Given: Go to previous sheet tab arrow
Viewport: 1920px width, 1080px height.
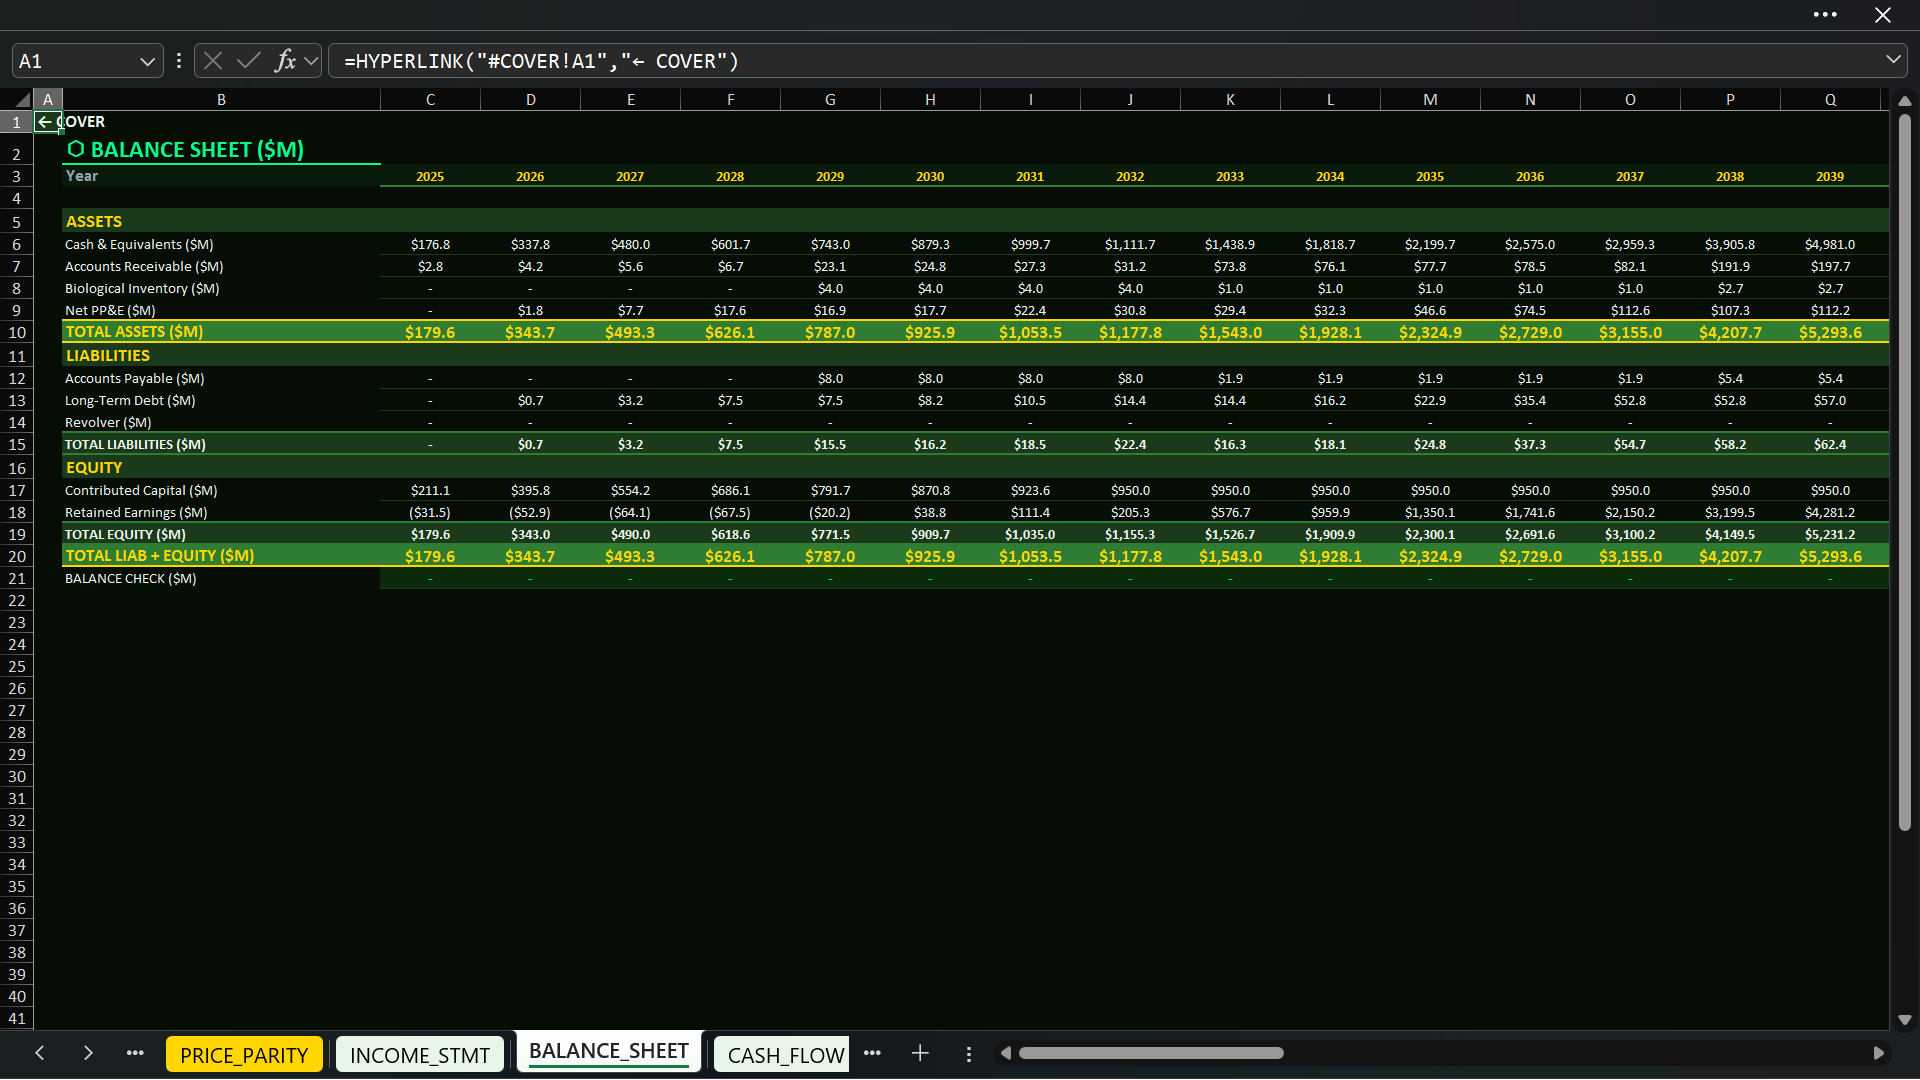Looking at the screenshot, I should click(40, 1053).
